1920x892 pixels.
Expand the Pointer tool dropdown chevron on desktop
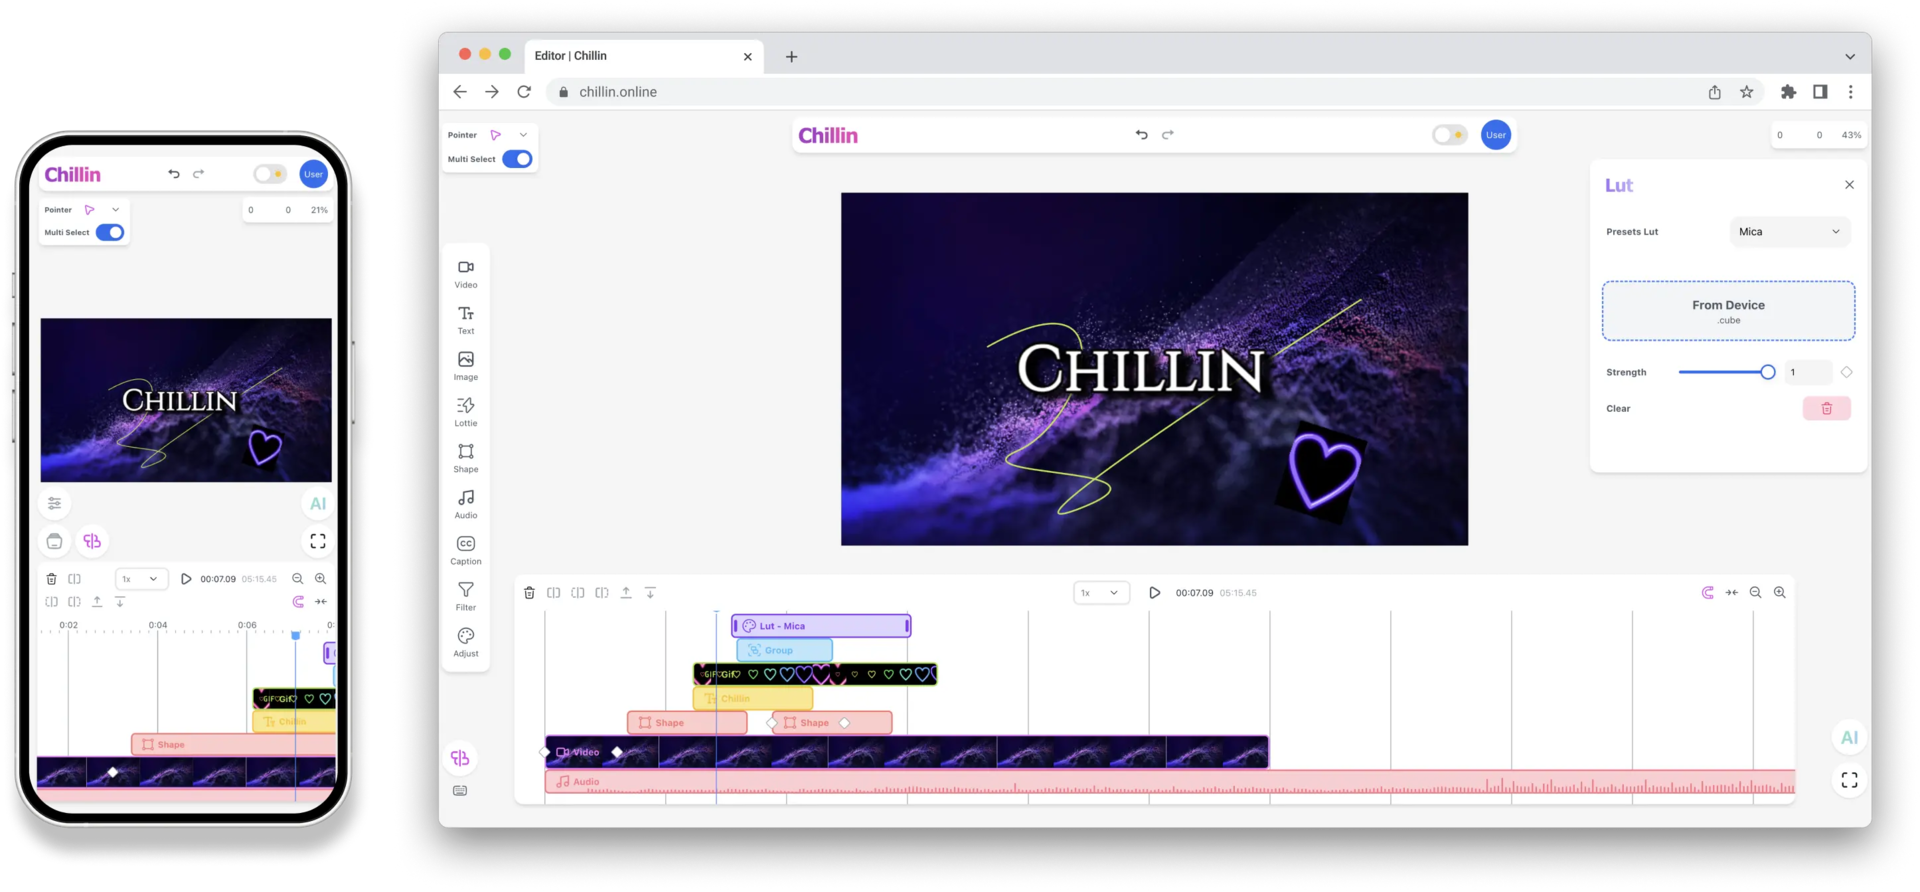click(x=523, y=135)
